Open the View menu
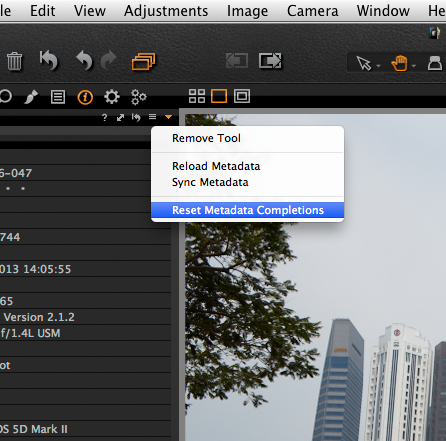Image resolution: width=446 pixels, height=441 pixels. 90,11
